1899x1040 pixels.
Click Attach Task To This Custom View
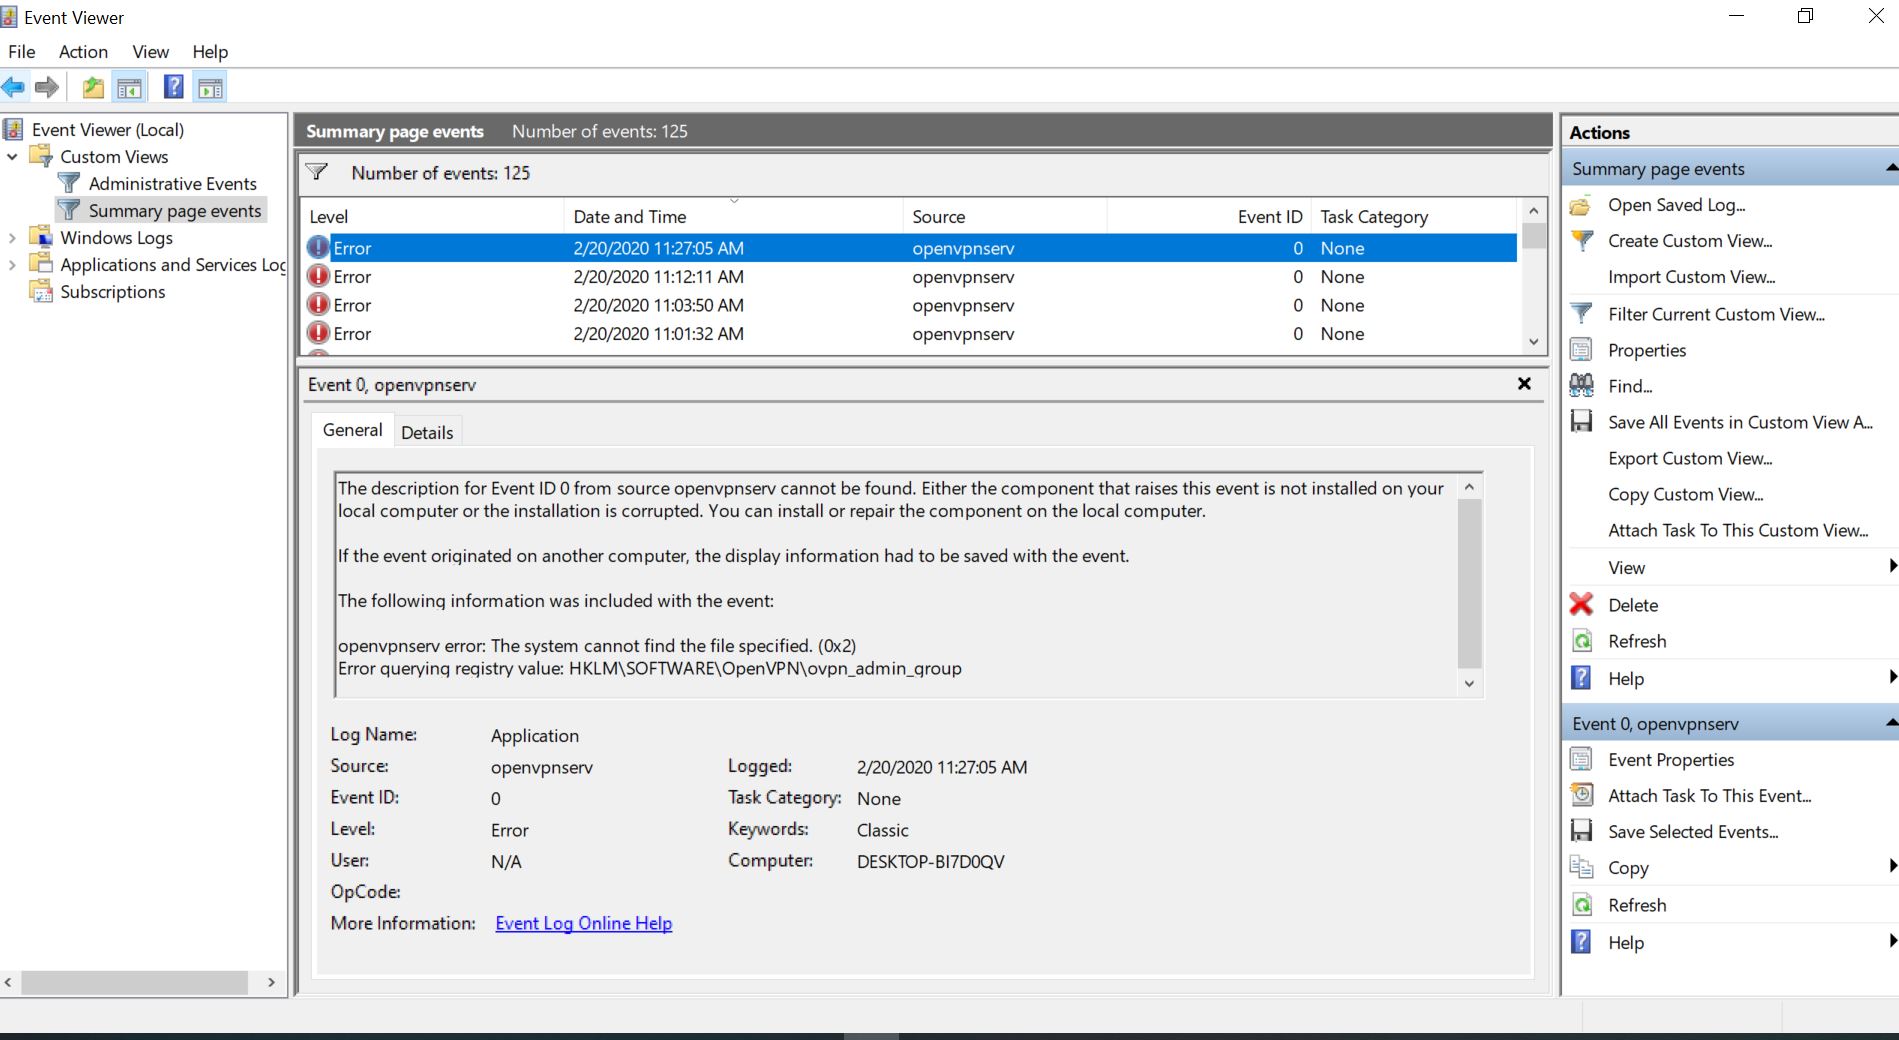[x=1738, y=530]
